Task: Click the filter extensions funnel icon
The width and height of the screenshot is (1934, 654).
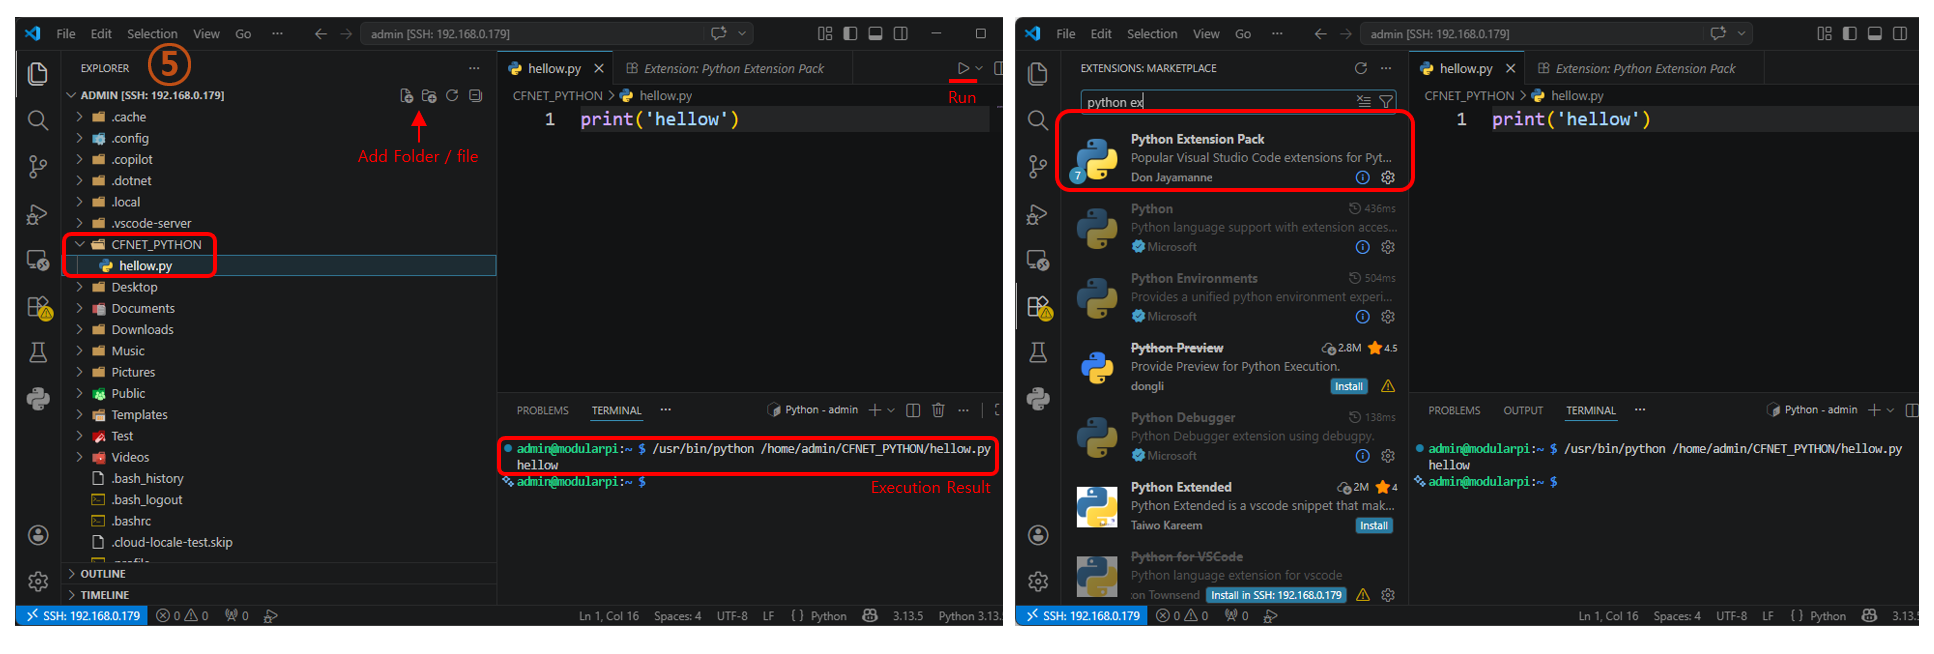Action: pos(1386,102)
